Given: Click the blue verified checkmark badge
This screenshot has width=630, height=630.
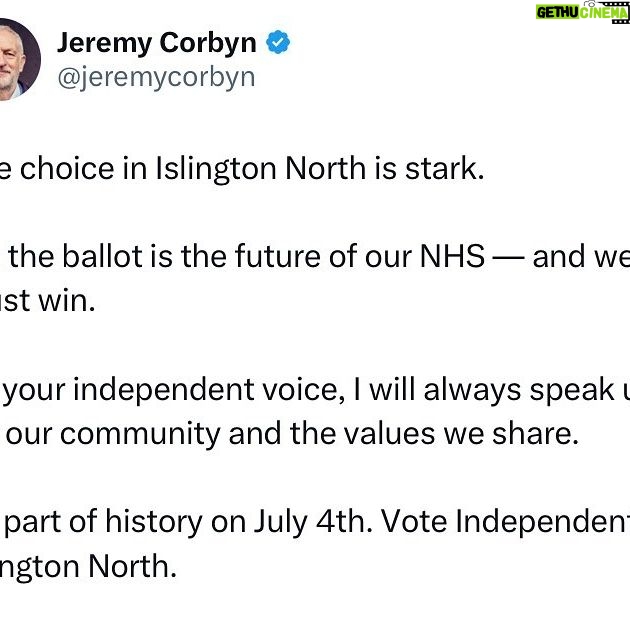Looking at the screenshot, I should pyautogui.click(x=278, y=42).
